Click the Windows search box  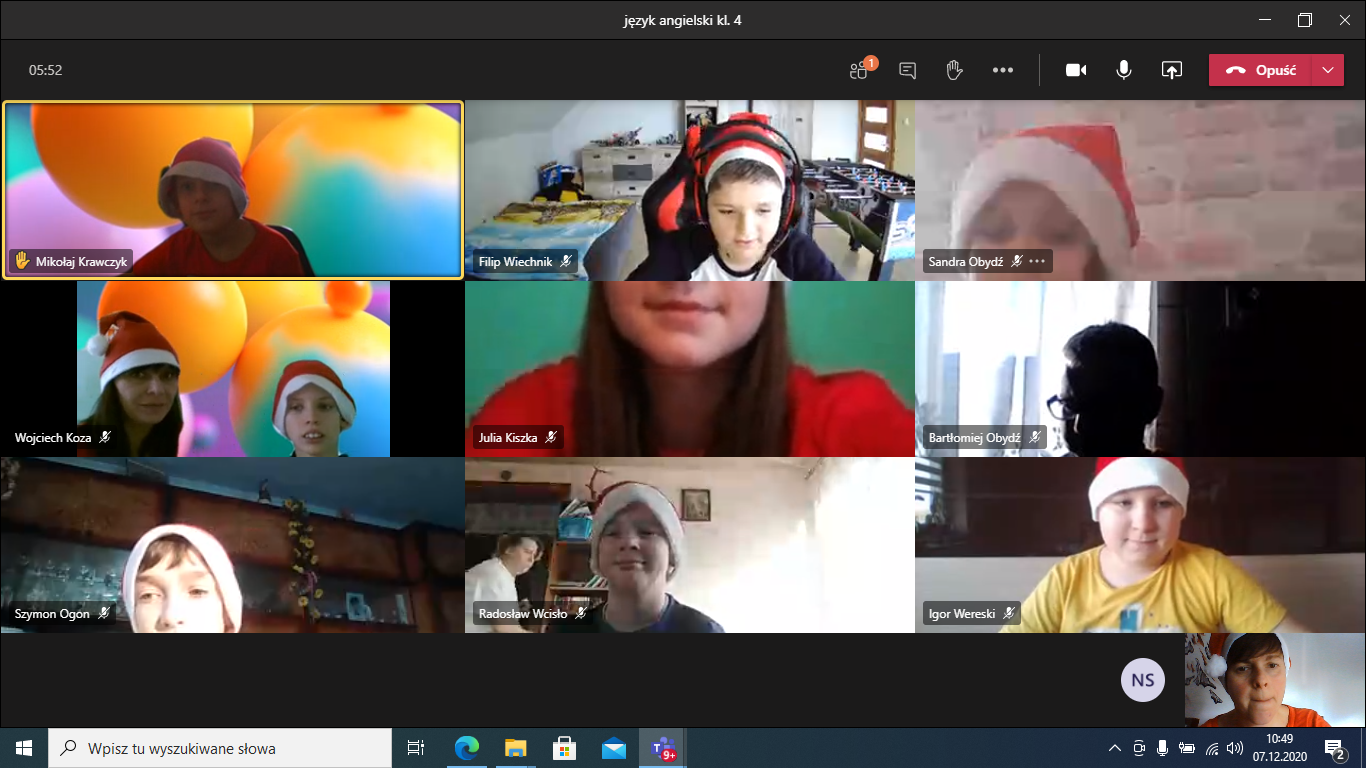220,748
